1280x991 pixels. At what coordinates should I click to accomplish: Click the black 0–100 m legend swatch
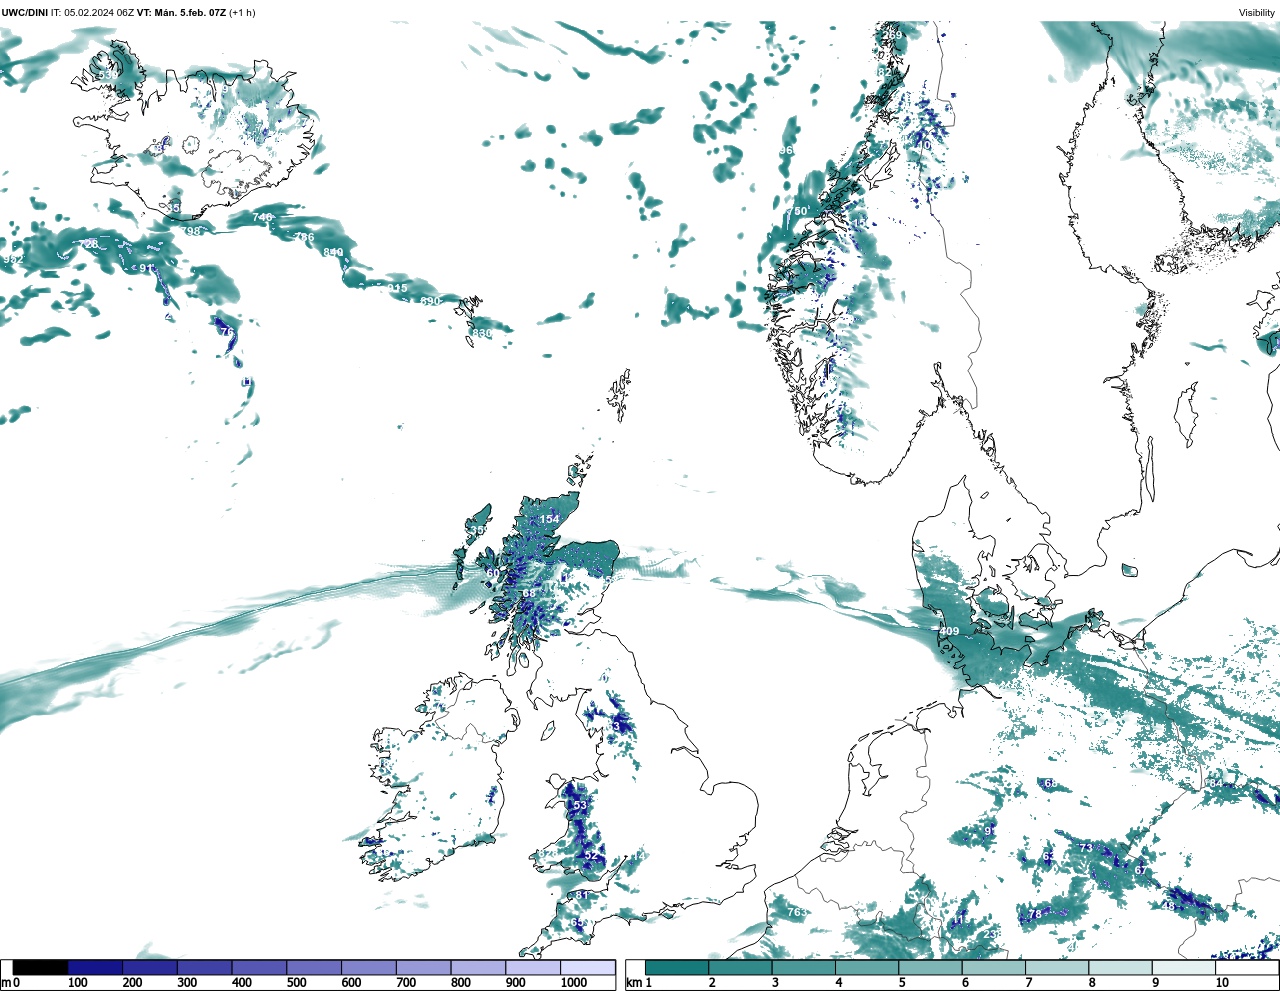point(41,967)
